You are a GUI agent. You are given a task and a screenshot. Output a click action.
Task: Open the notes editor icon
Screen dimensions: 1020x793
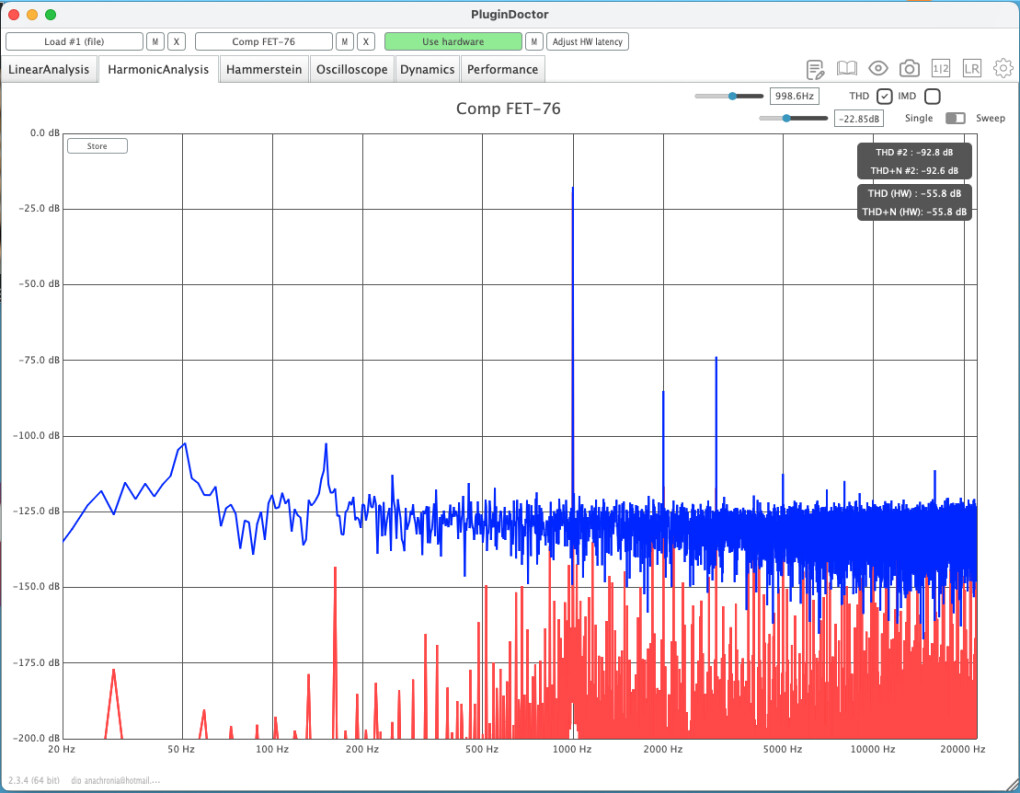815,69
